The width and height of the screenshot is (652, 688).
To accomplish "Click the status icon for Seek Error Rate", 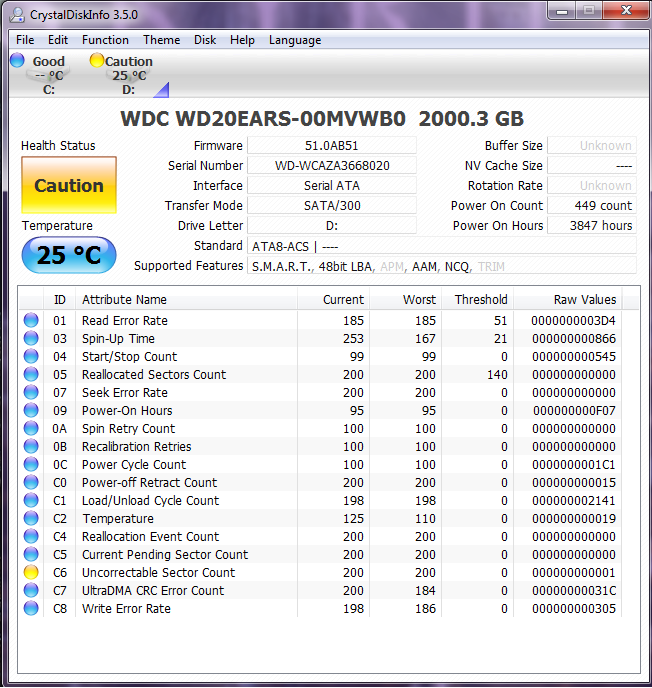I will (x=31, y=392).
